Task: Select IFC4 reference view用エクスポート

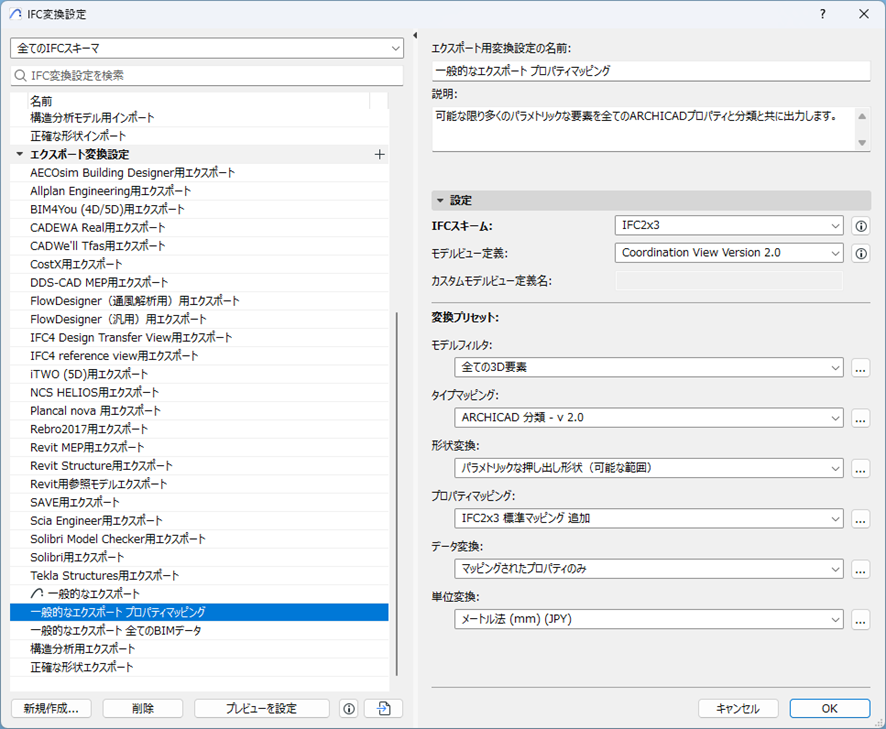Action: (199, 356)
